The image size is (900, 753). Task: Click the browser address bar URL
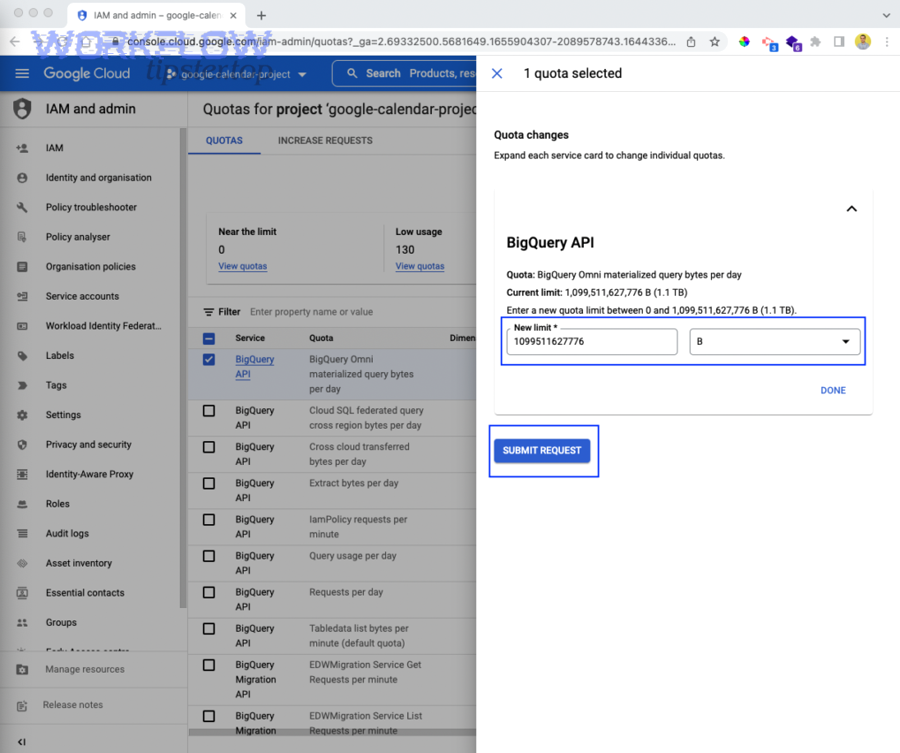click(401, 42)
